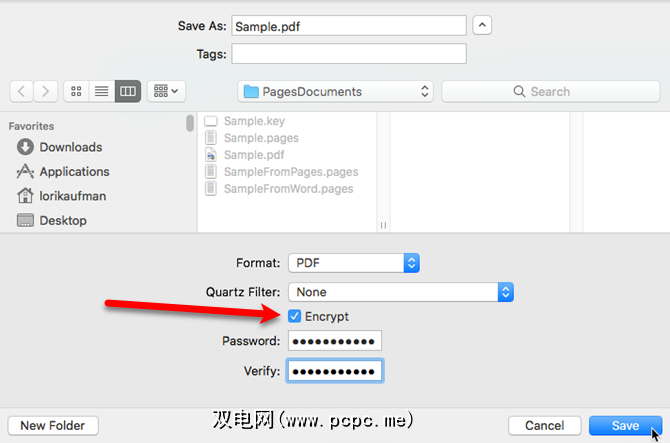Click the Password field
The height and width of the screenshot is (443, 670).
335,341
